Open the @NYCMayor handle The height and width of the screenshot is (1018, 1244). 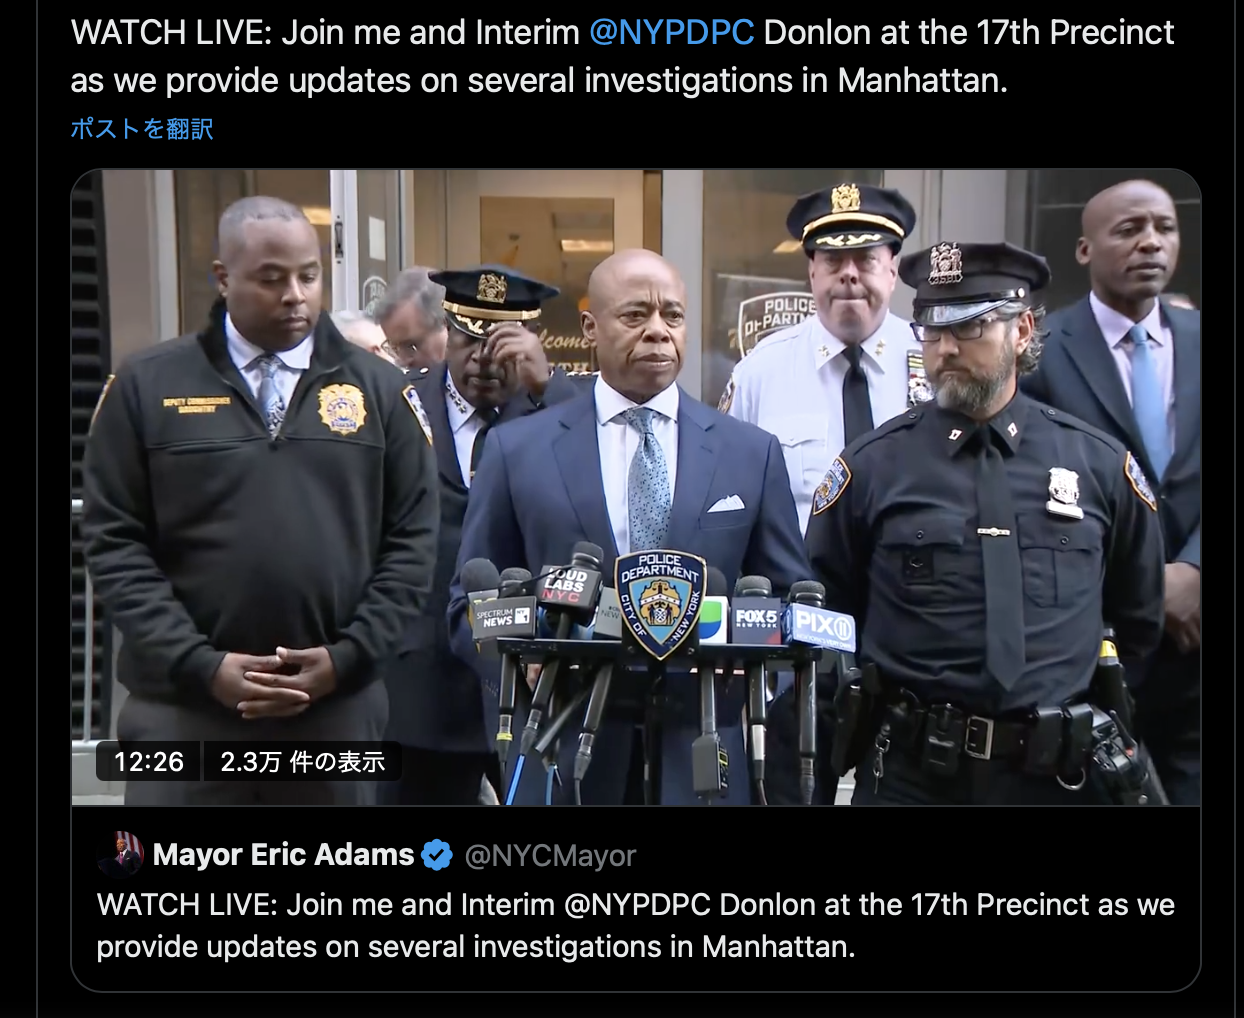550,856
